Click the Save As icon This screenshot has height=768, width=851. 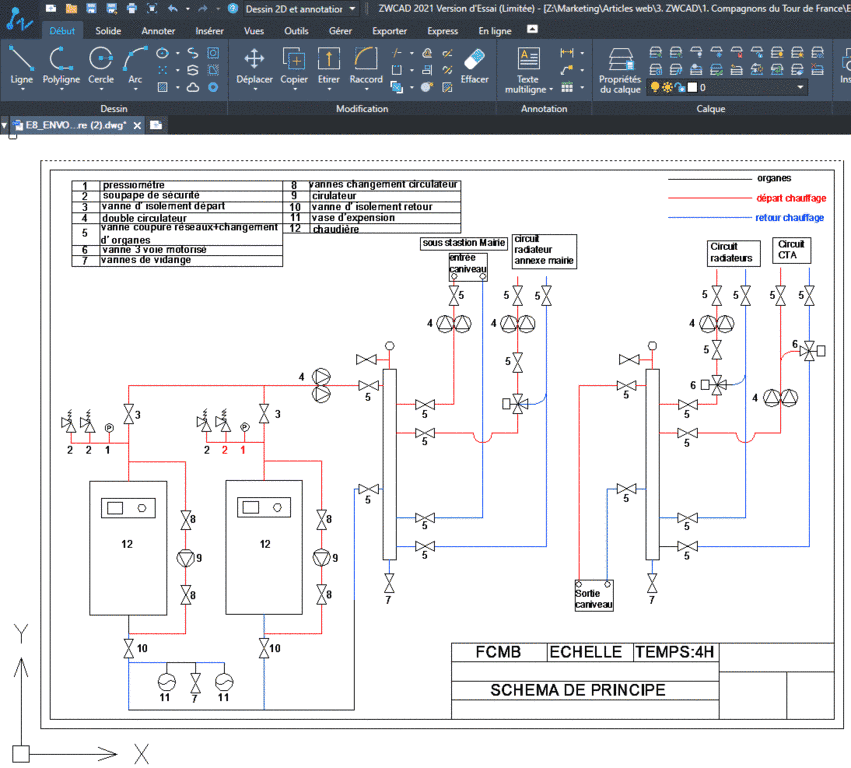point(112,8)
